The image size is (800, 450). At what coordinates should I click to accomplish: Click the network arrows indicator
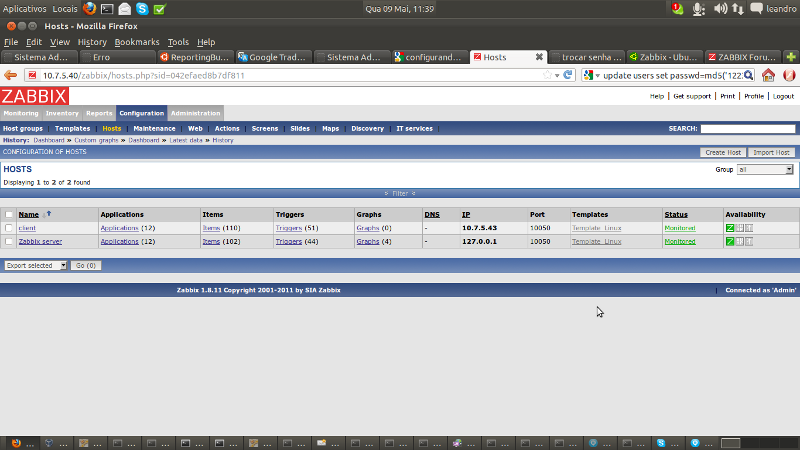pyautogui.click(x=738, y=9)
